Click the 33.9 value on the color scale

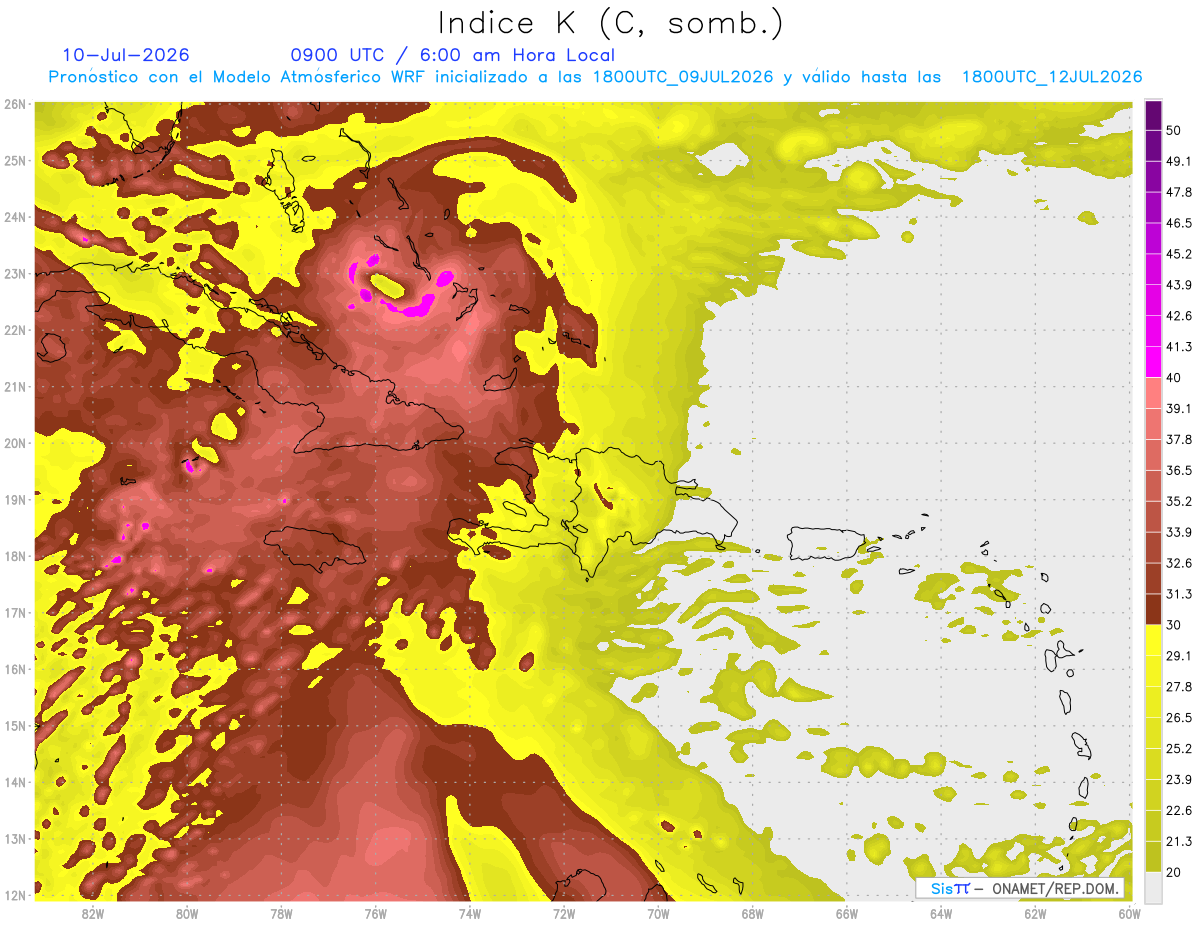click(x=1179, y=532)
